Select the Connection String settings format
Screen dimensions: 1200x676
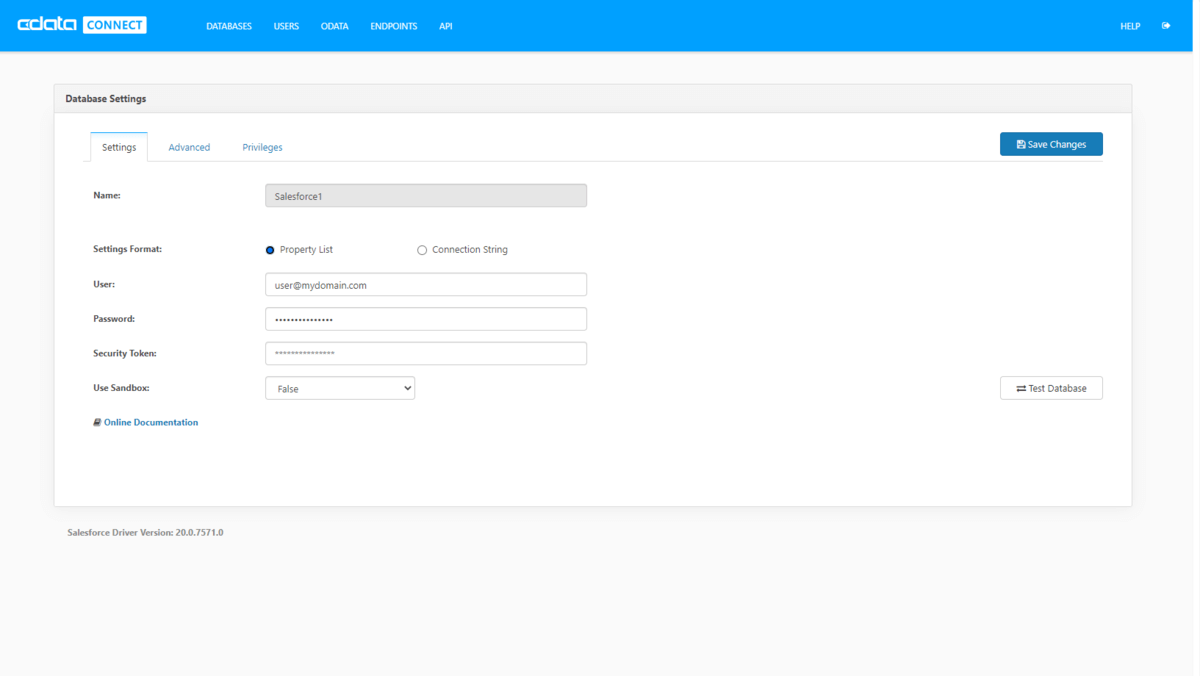coord(422,250)
